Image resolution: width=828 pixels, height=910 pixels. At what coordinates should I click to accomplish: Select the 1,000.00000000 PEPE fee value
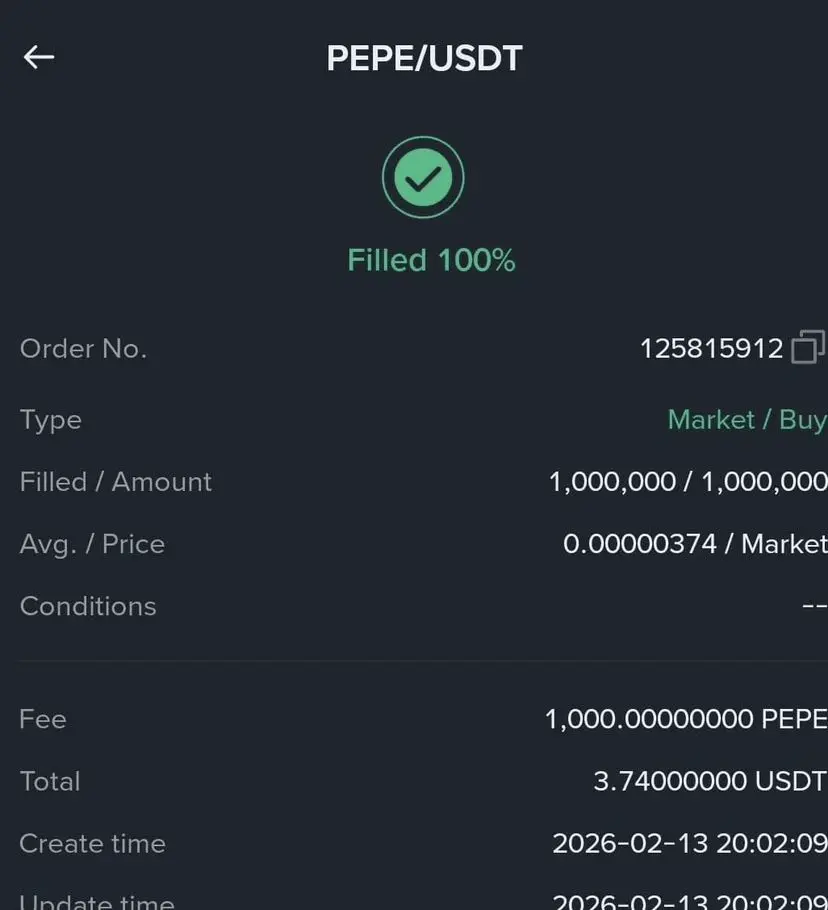point(686,719)
